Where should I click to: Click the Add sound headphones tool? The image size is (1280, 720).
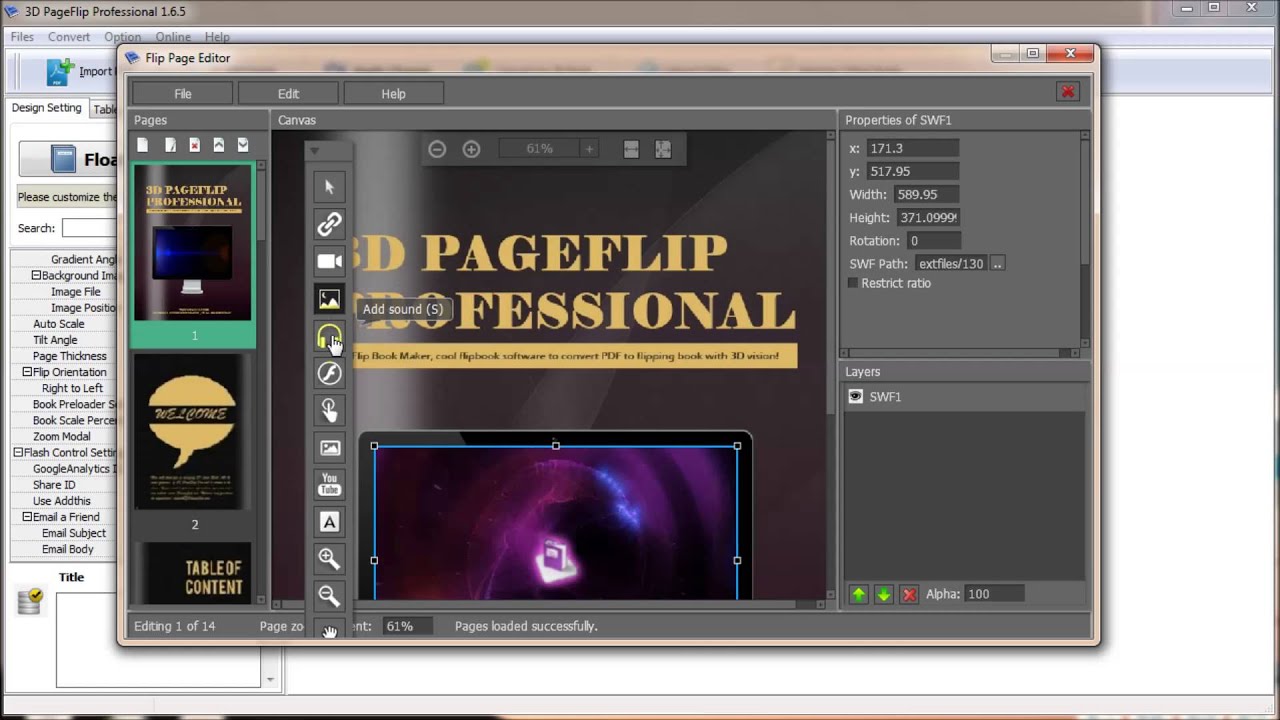click(x=329, y=336)
